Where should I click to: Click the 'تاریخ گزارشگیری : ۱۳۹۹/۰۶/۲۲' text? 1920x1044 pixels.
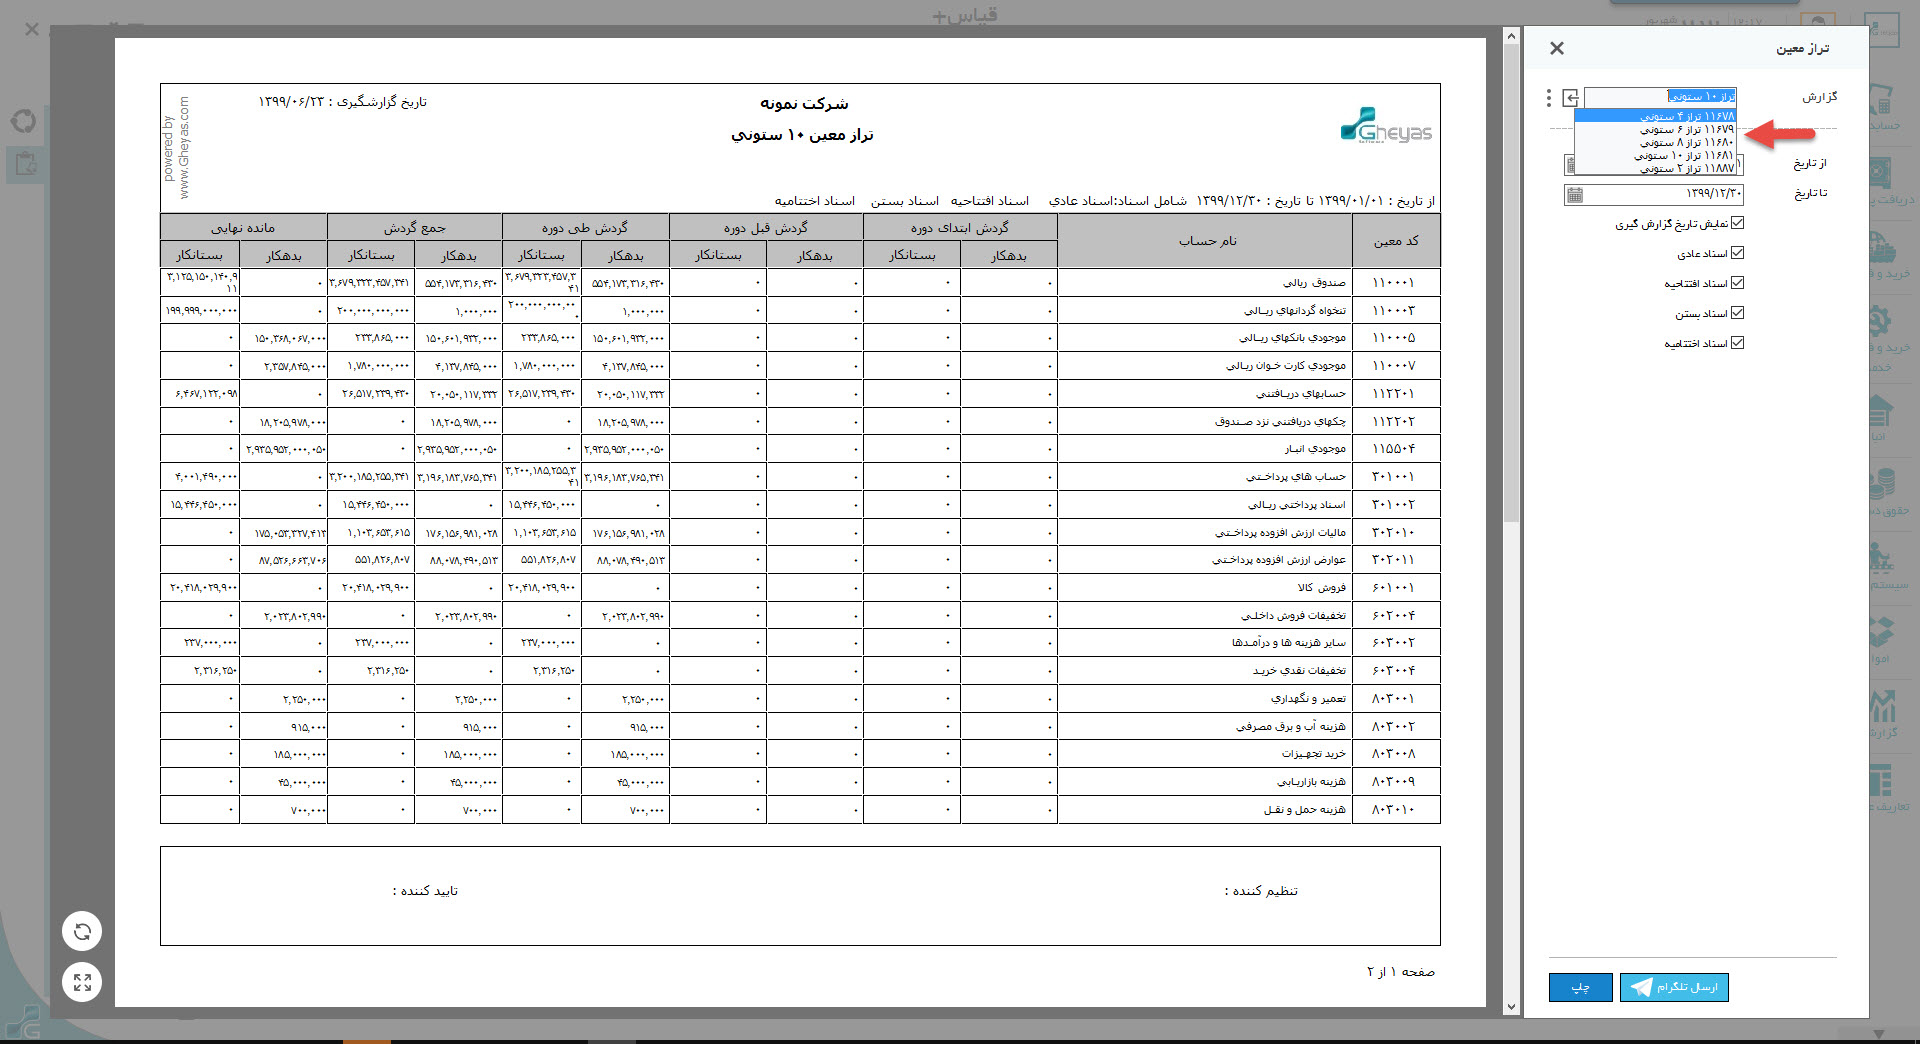click(342, 102)
